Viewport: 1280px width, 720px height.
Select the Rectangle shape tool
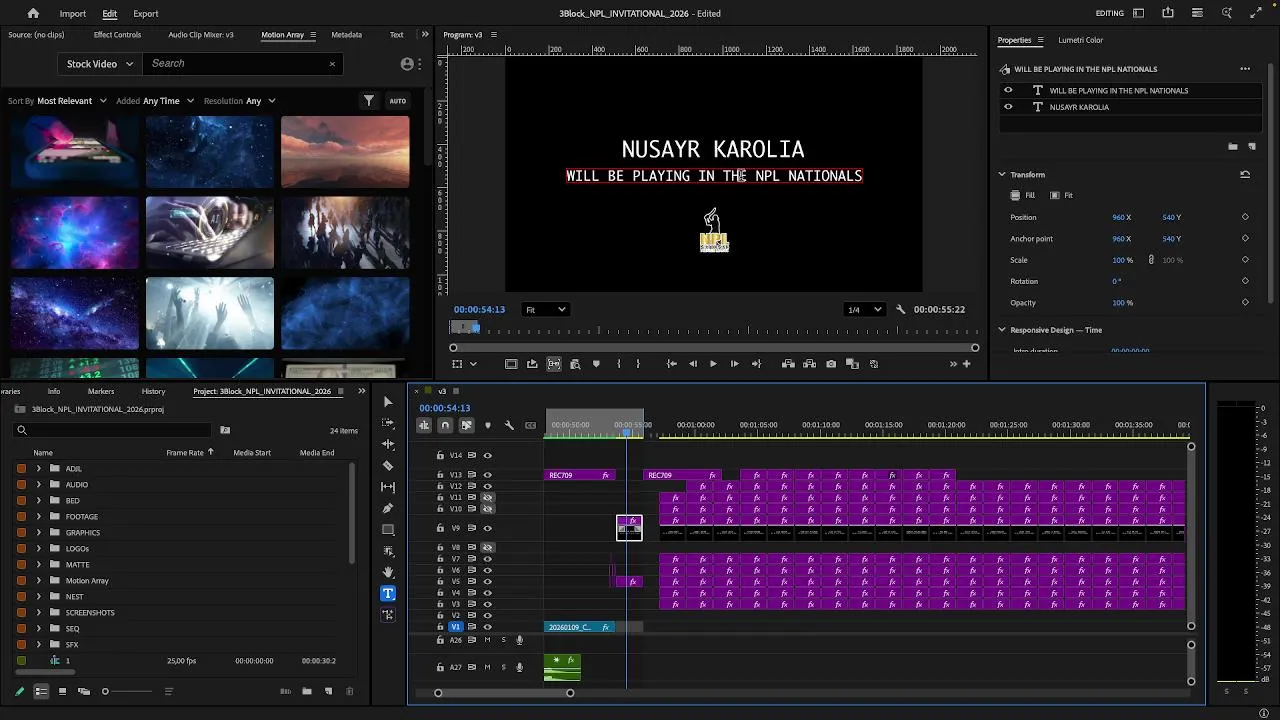point(388,530)
